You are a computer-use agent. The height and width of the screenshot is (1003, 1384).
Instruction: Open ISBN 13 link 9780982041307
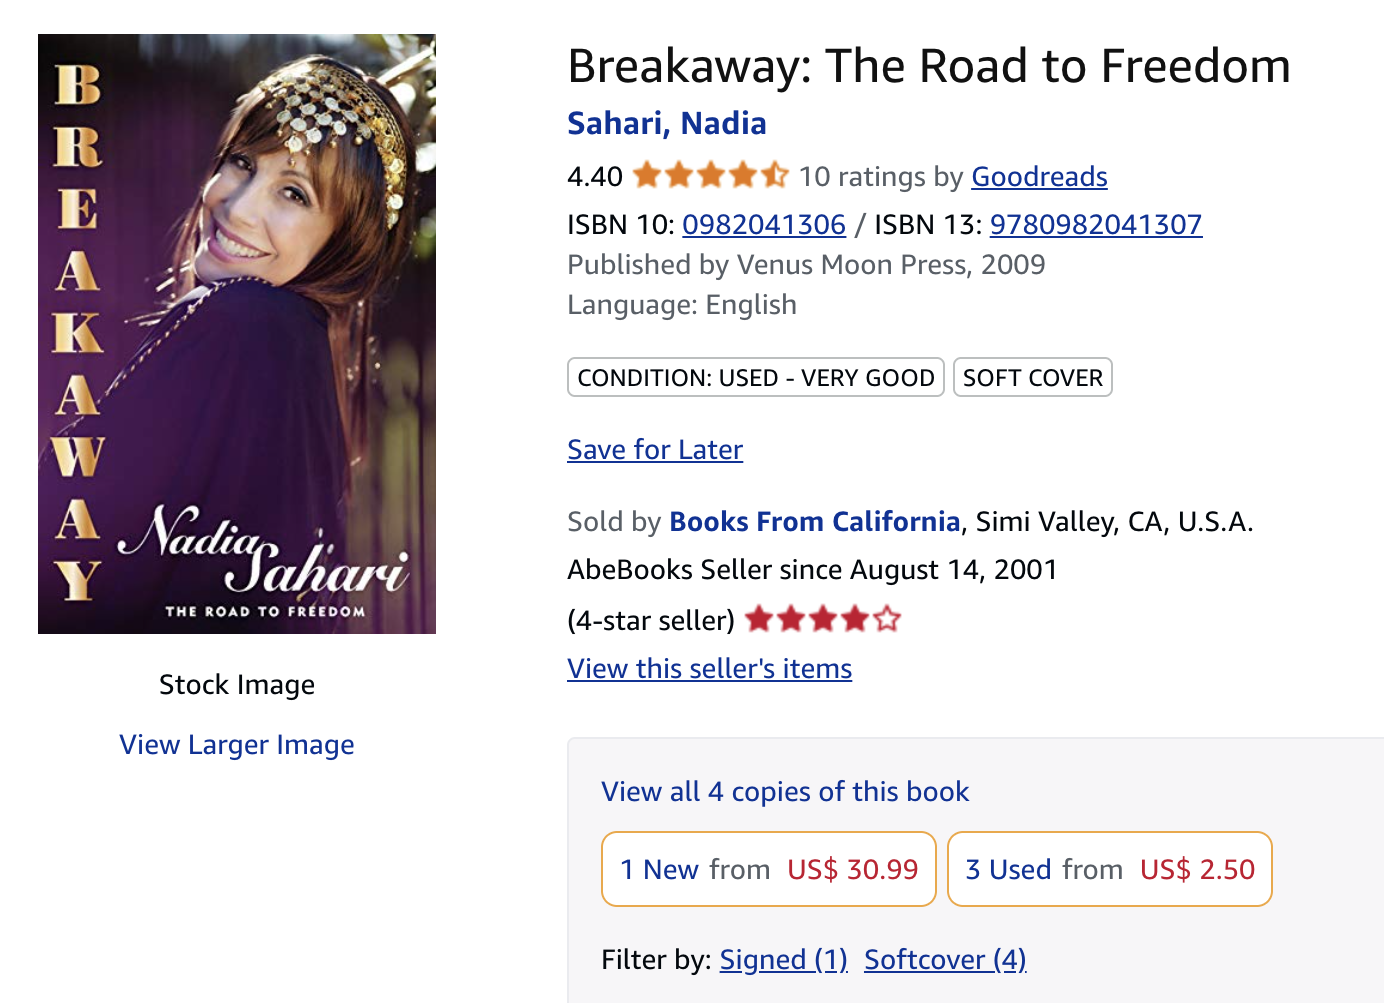coord(1096,224)
